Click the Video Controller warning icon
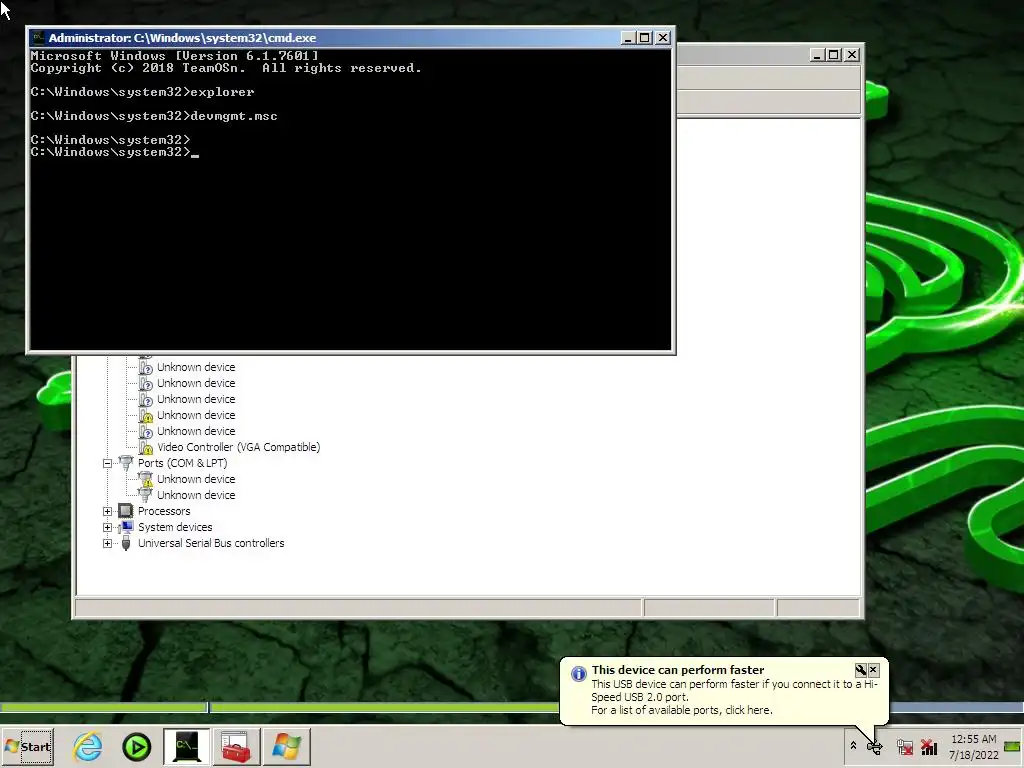This screenshot has height=768, width=1024. [146, 447]
